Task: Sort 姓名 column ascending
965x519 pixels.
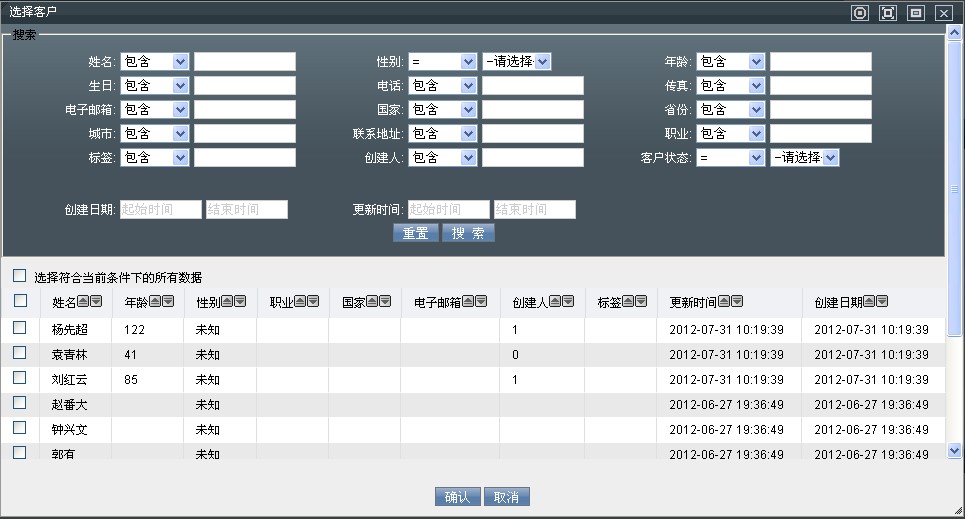Action: (84, 302)
